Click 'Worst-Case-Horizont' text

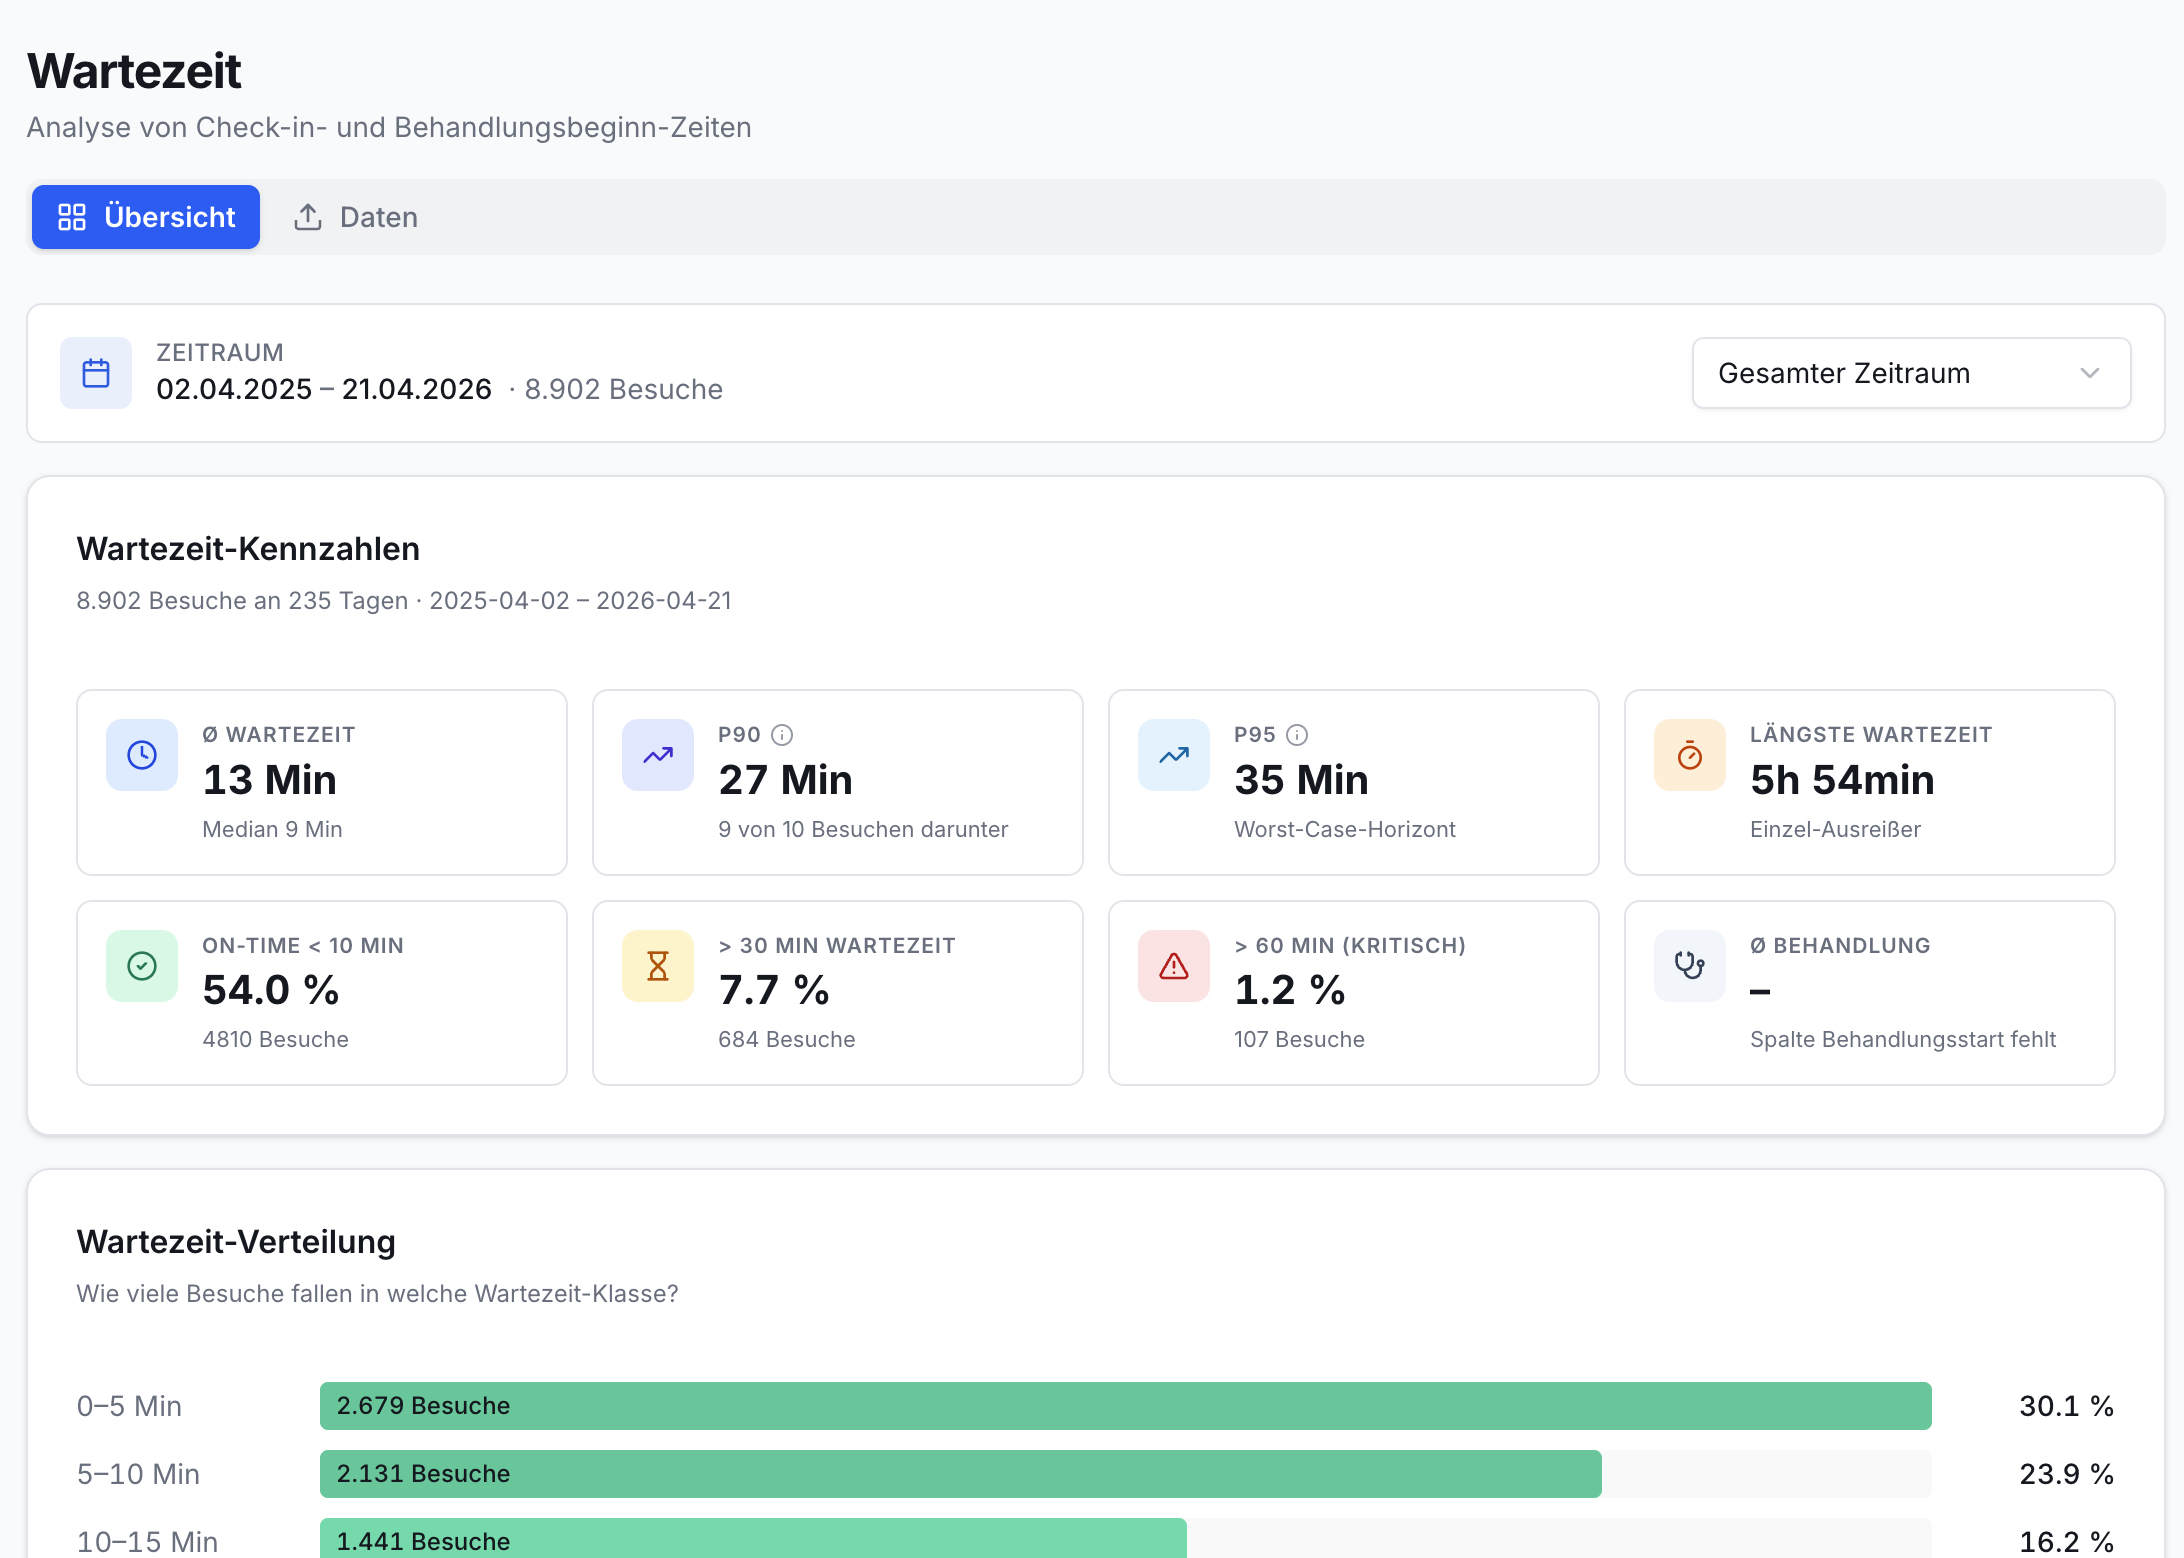tap(1345, 830)
